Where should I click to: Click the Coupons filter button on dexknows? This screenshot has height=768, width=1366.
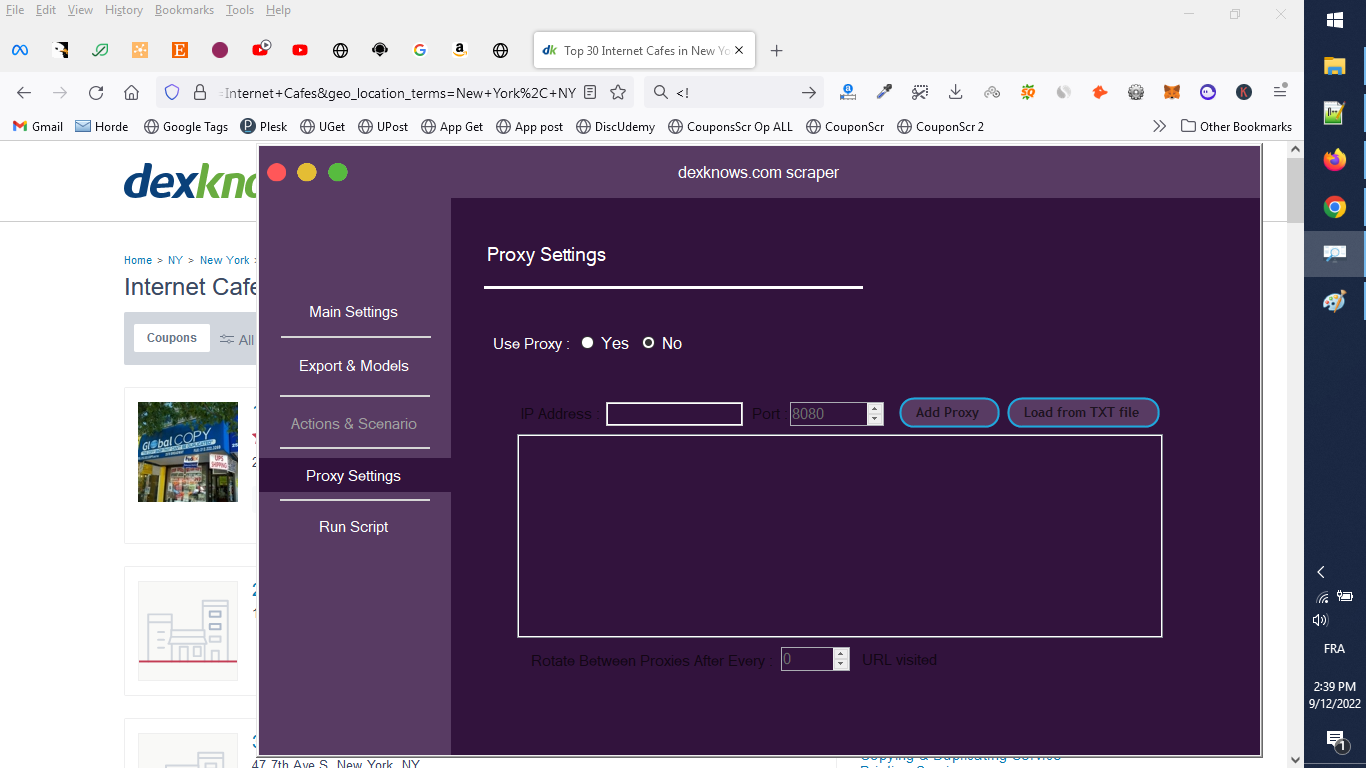[172, 338]
